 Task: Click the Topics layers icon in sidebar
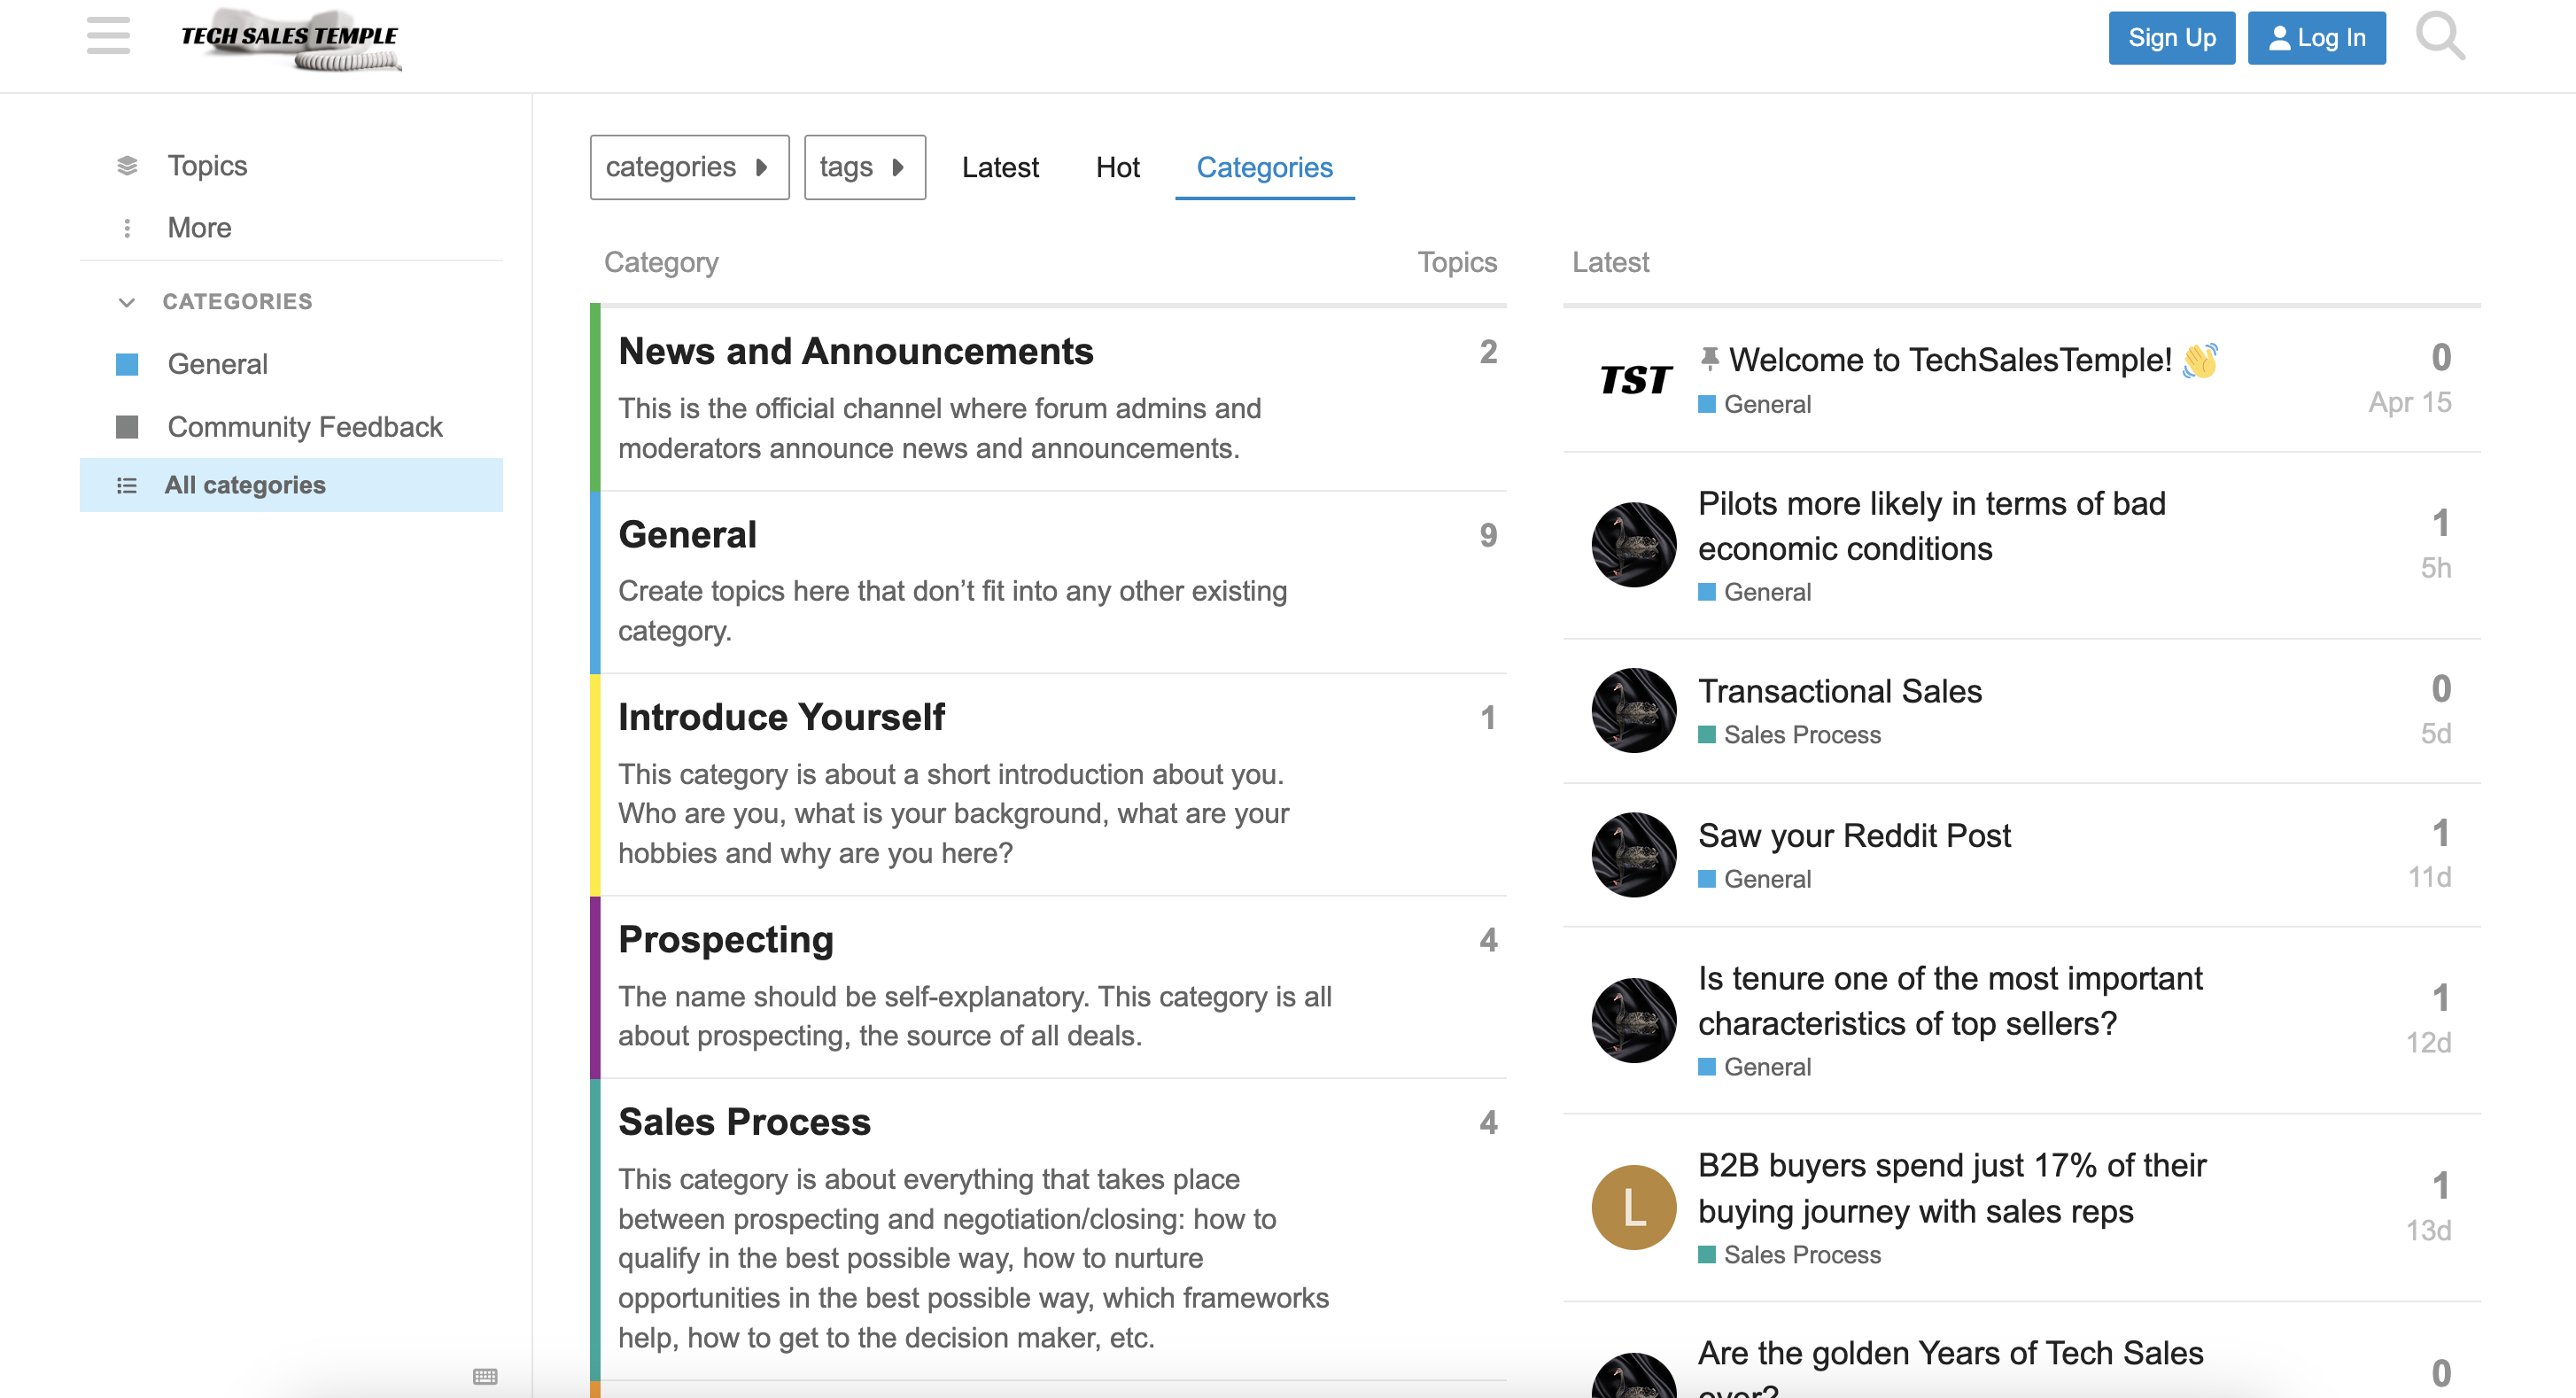coord(127,165)
